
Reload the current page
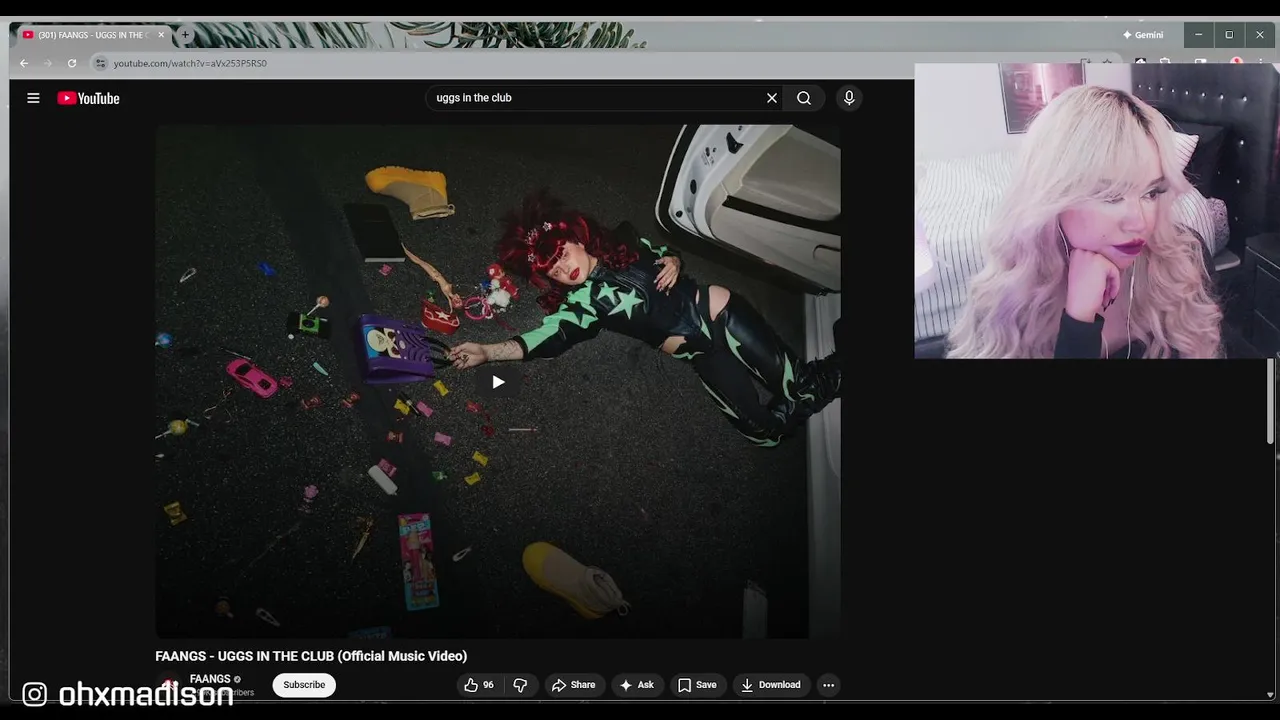pos(72,63)
